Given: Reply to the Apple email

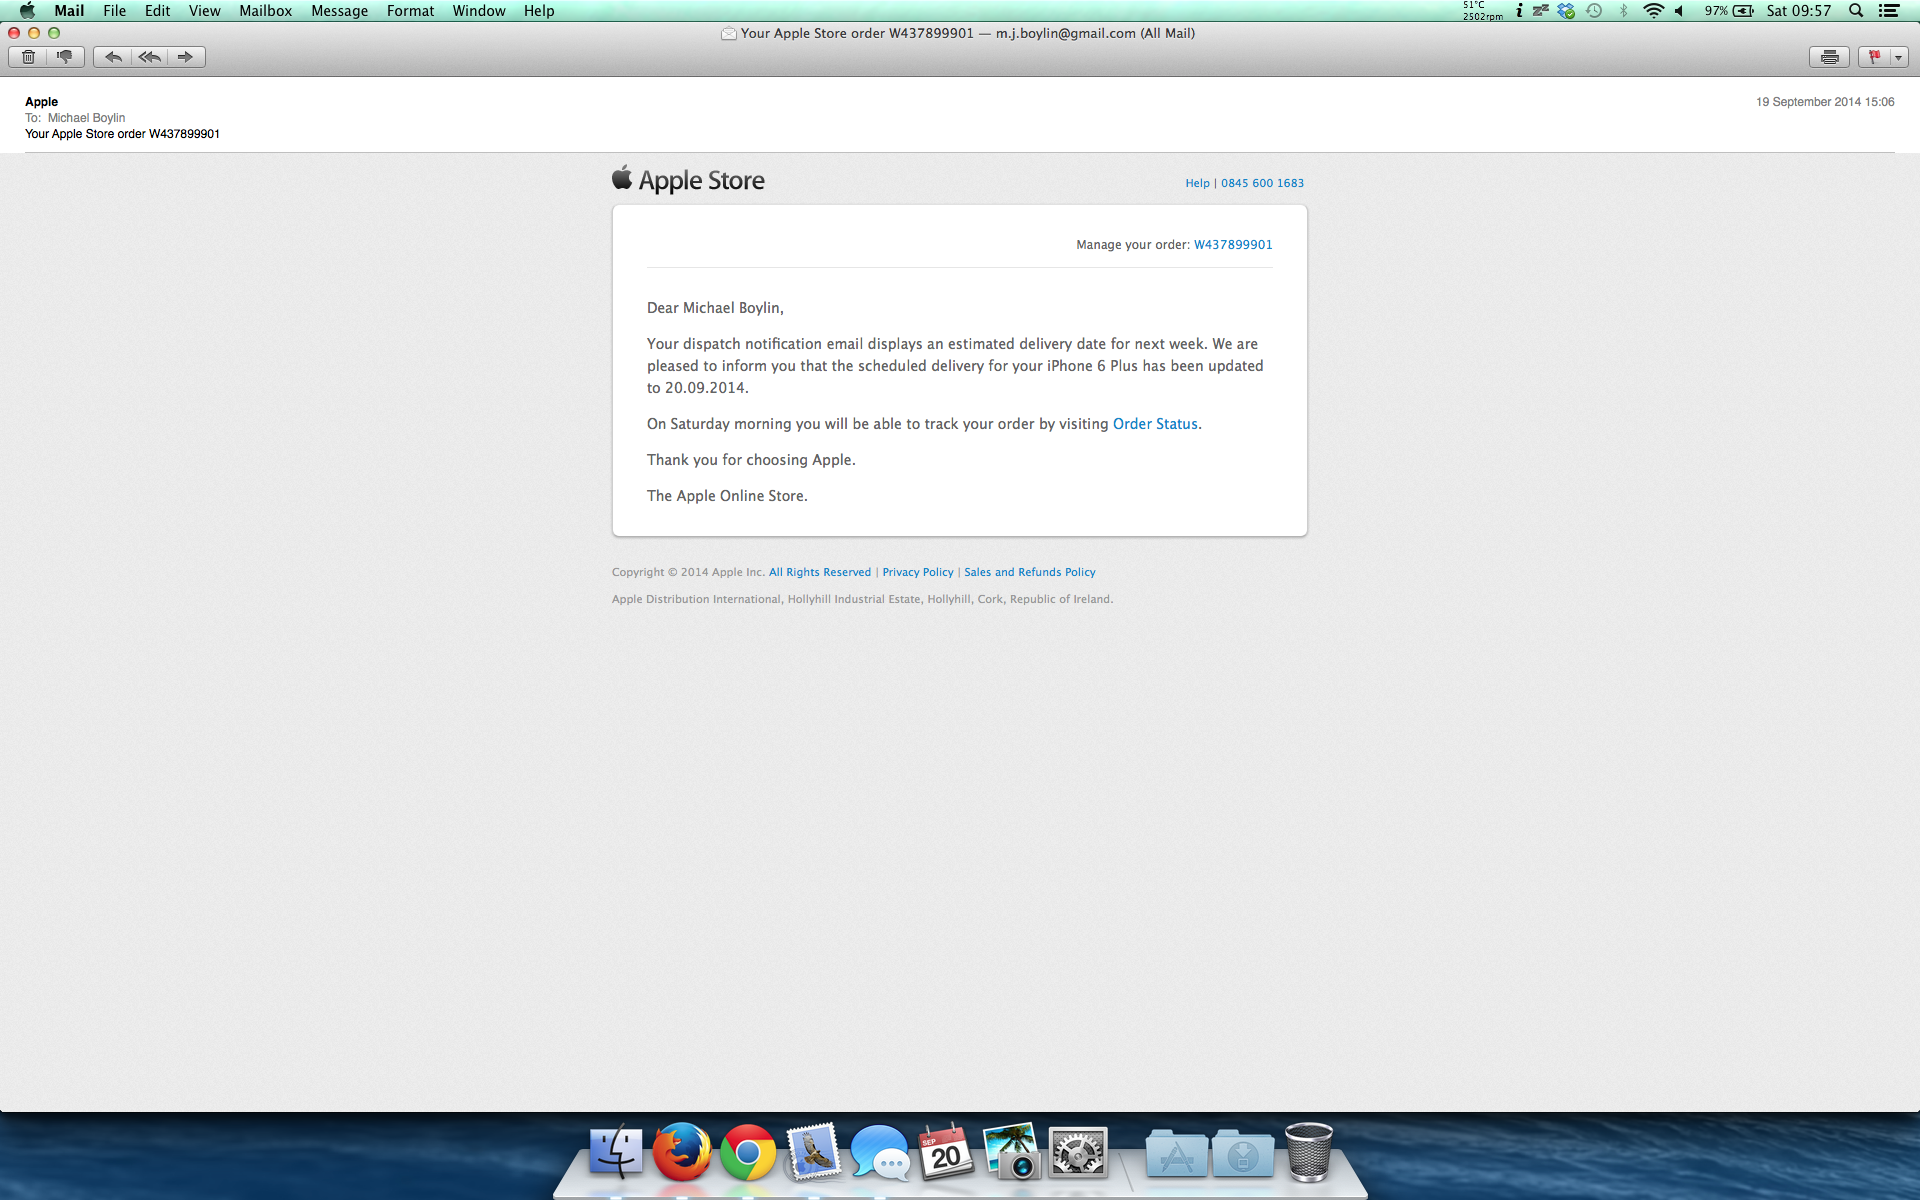Looking at the screenshot, I should 112,57.
